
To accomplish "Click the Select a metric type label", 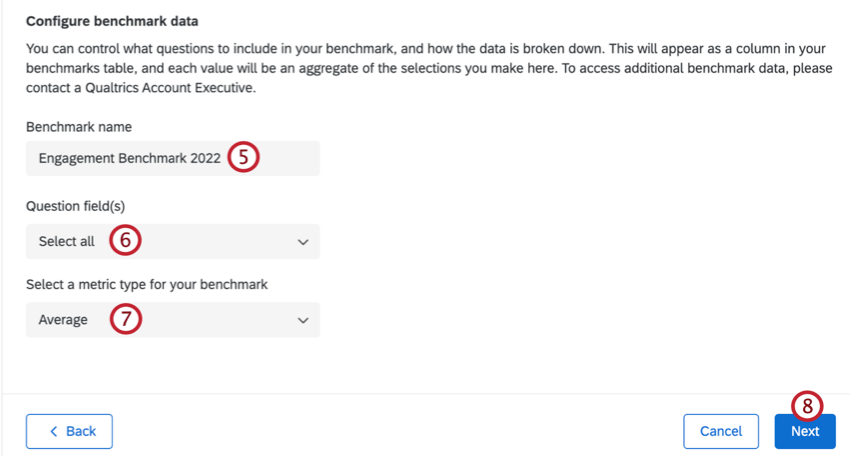I will (147, 284).
